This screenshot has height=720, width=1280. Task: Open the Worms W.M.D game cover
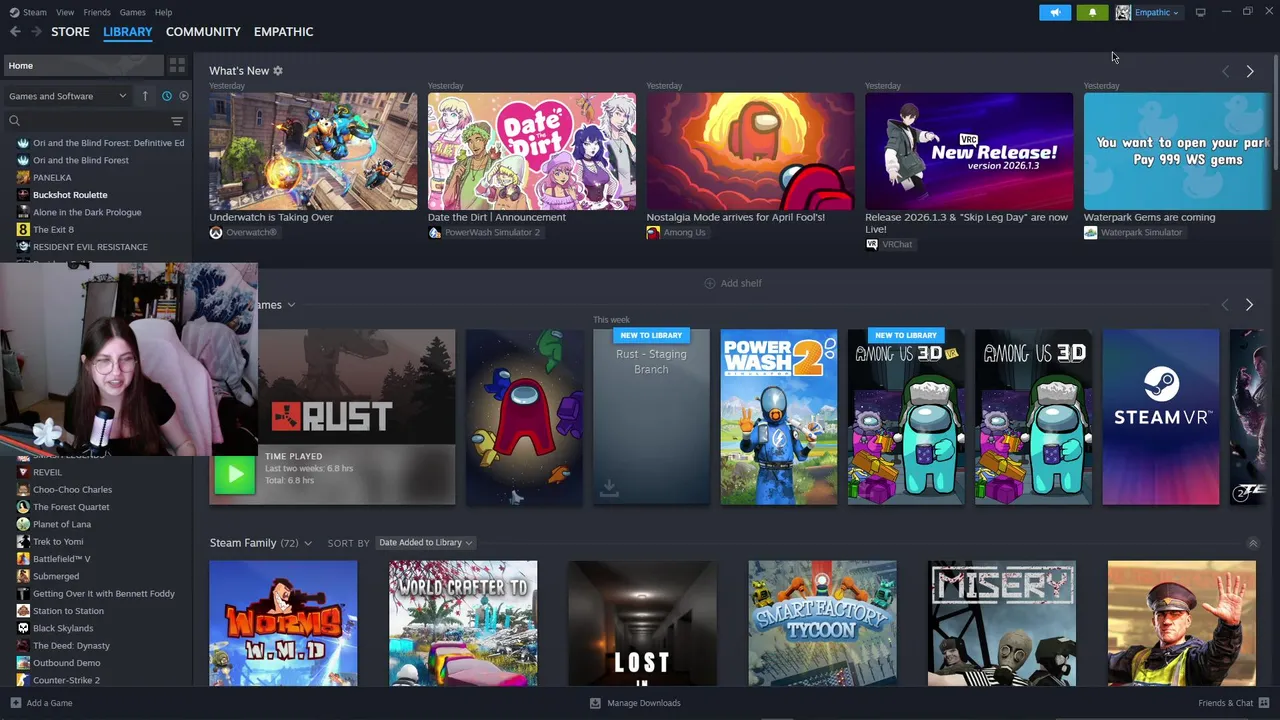pyautogui.click(x=283, y=623)
